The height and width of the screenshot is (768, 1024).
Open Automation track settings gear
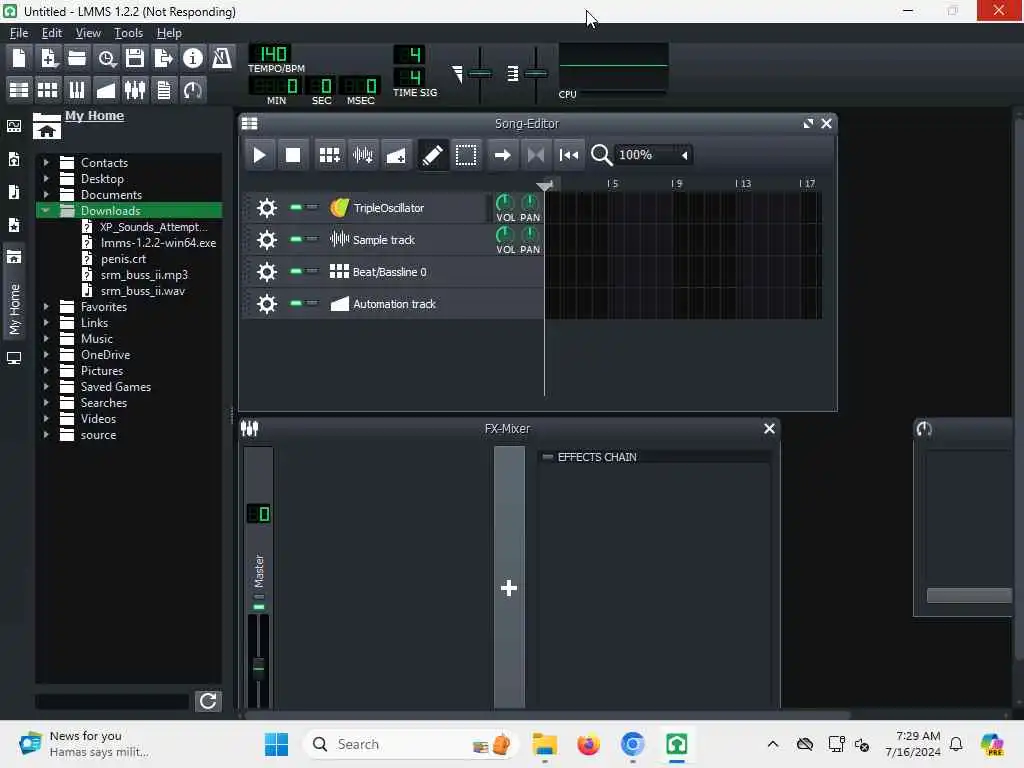coord(266,304)
